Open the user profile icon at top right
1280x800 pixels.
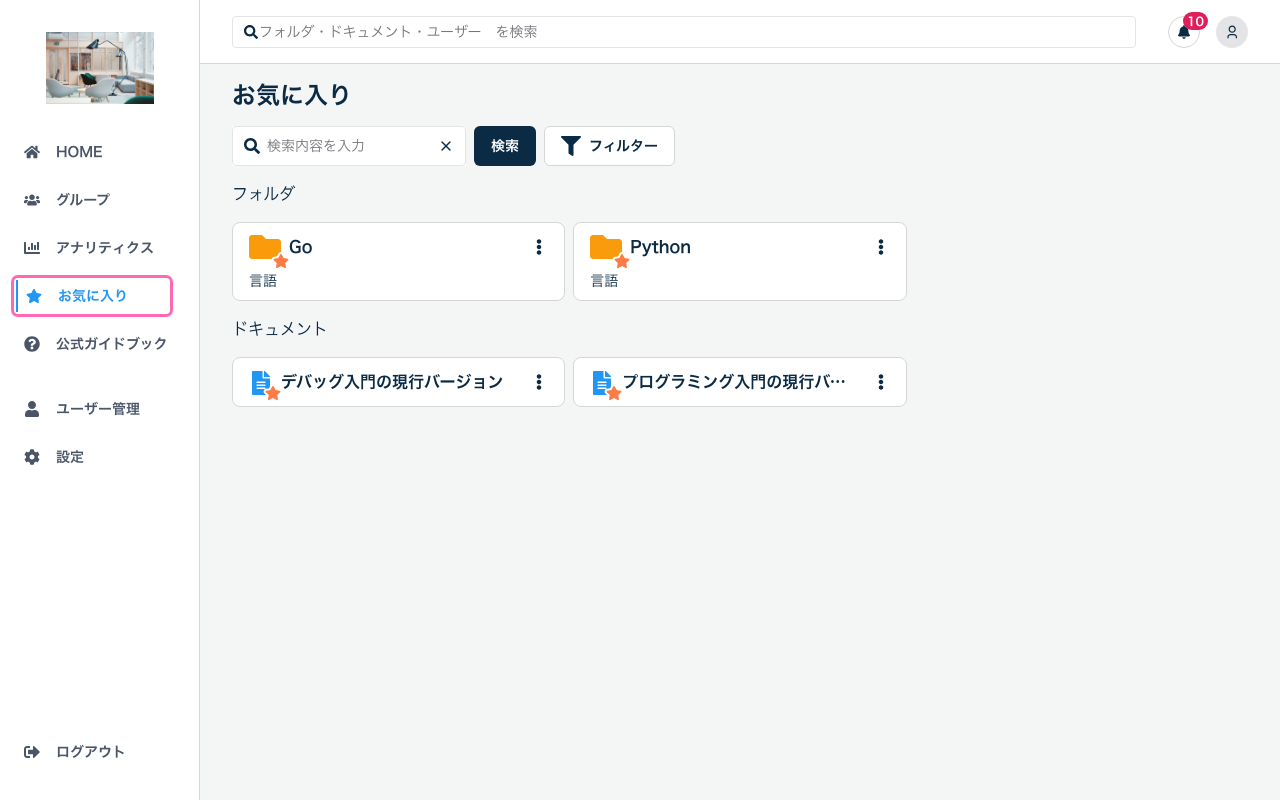point(1232,32)
